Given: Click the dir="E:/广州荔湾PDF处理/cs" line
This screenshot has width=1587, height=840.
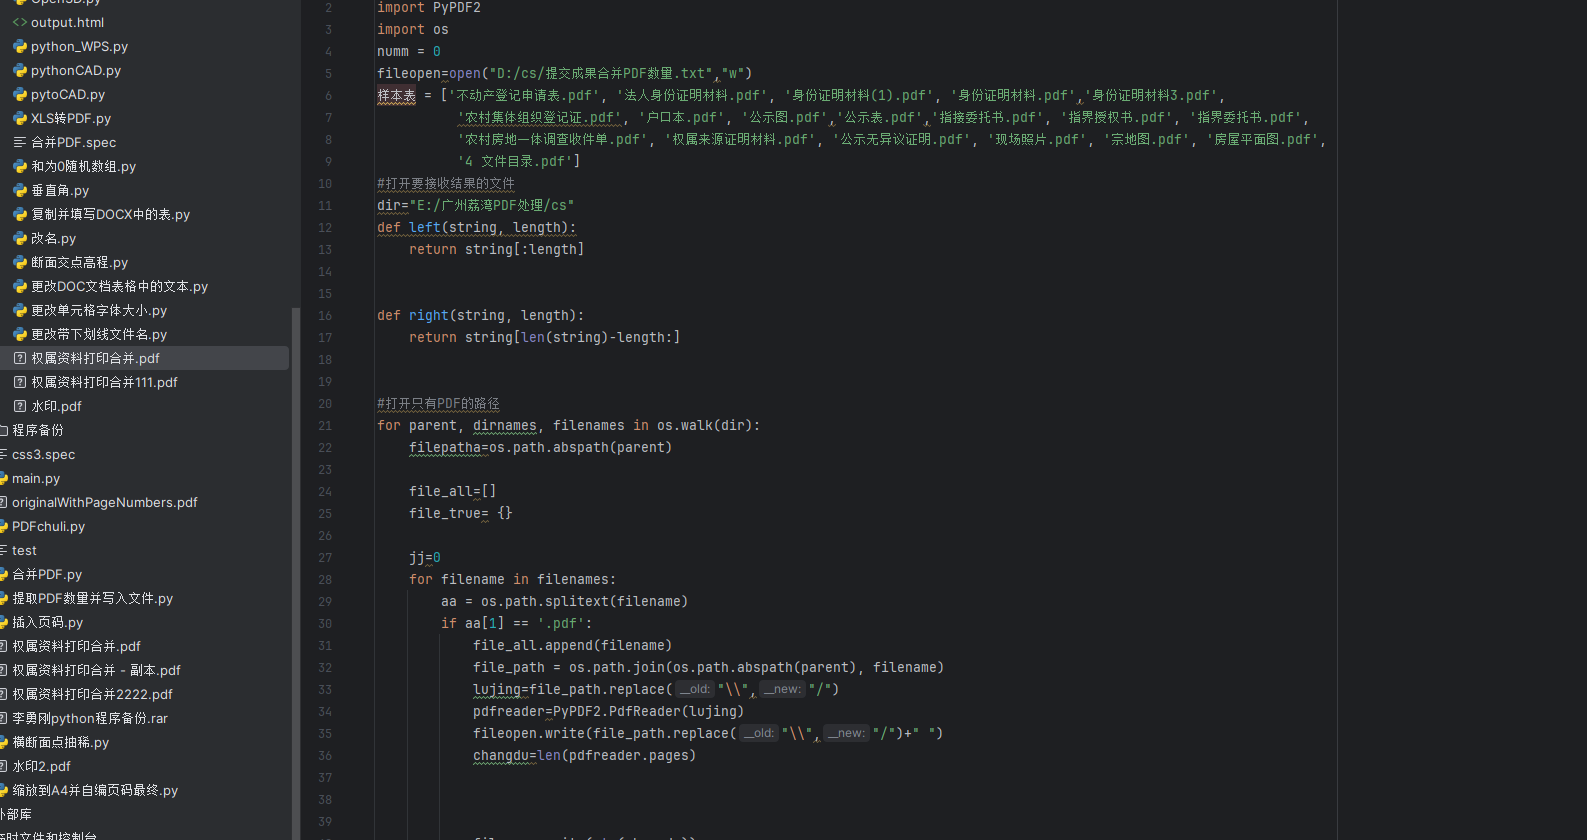Looking at the screenshot, I should (476, 206).
